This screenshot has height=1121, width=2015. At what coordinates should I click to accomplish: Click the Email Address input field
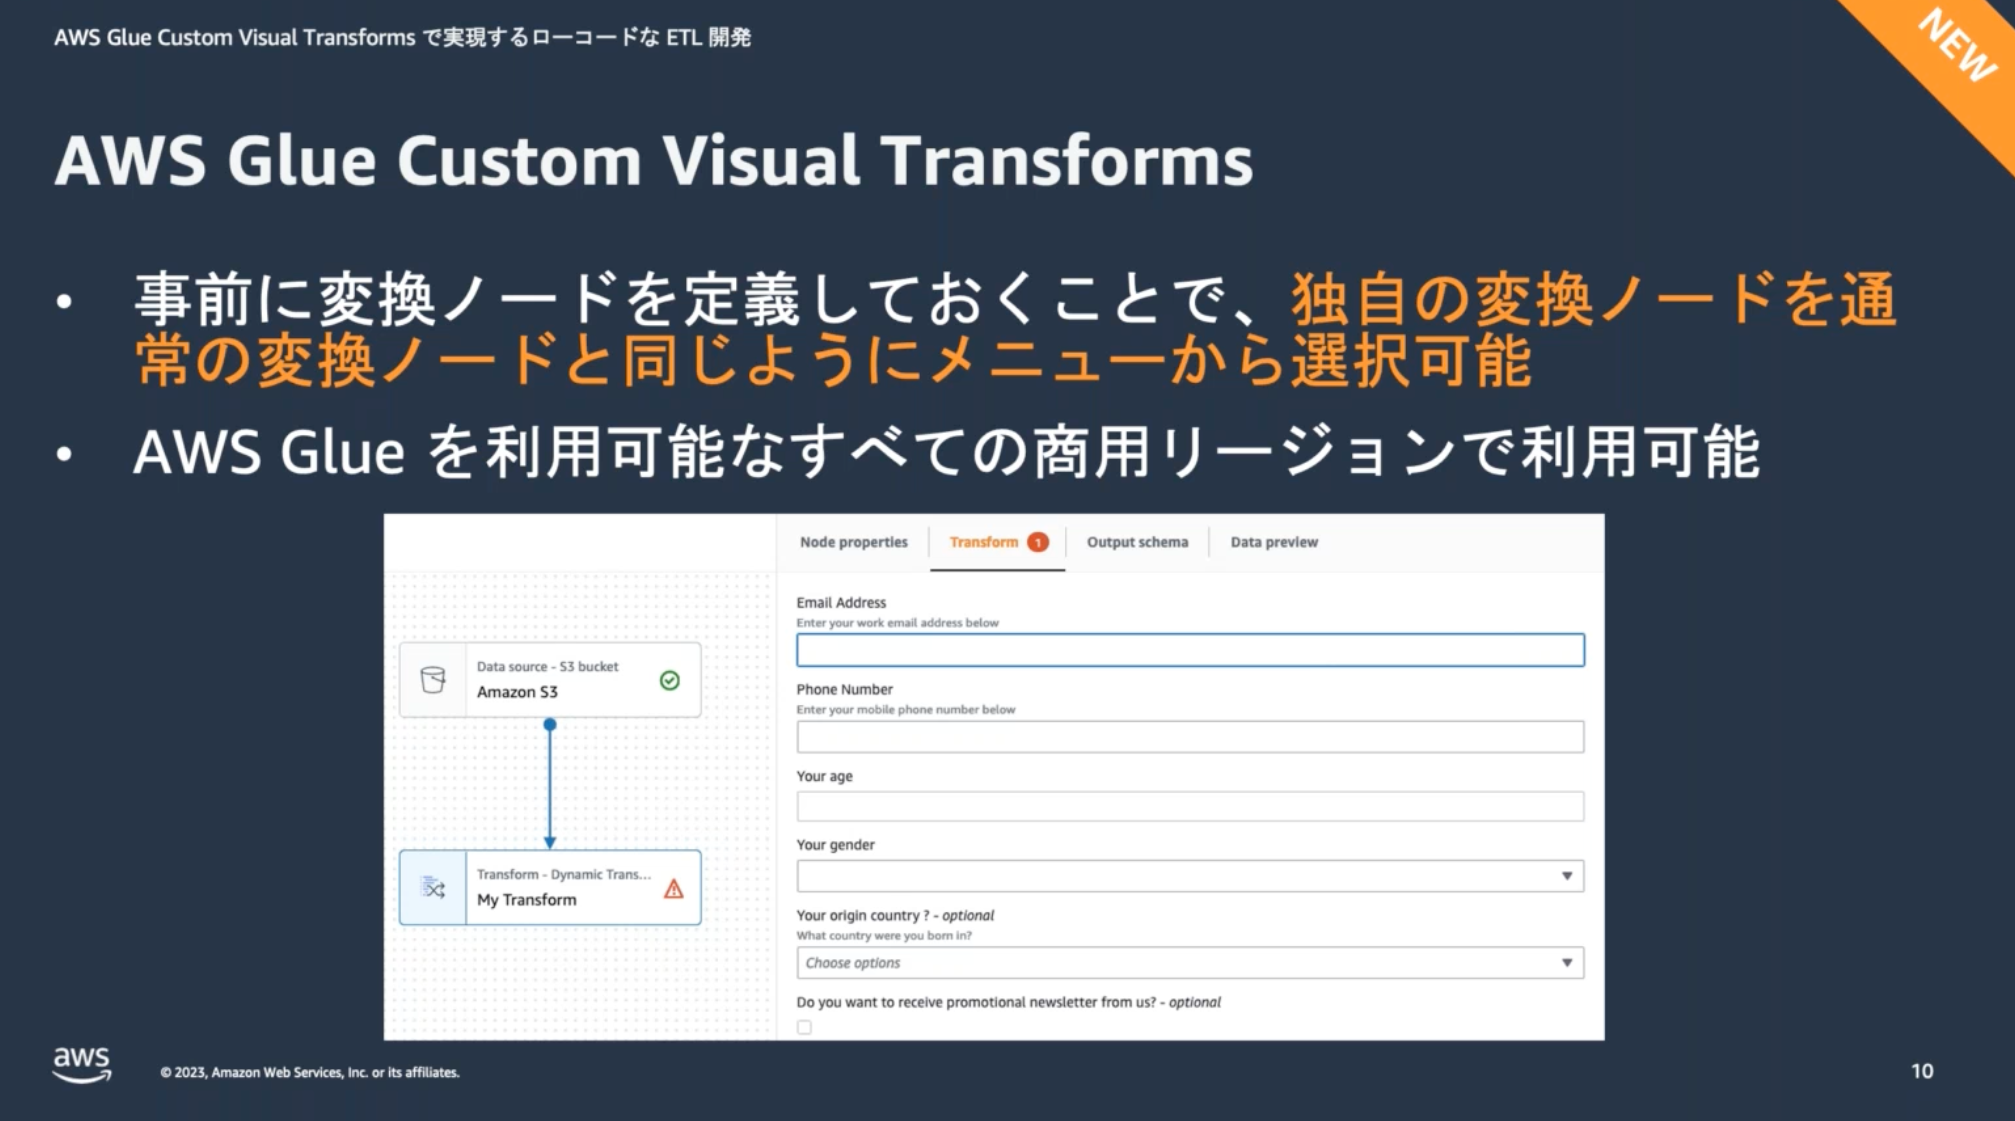1189,650
